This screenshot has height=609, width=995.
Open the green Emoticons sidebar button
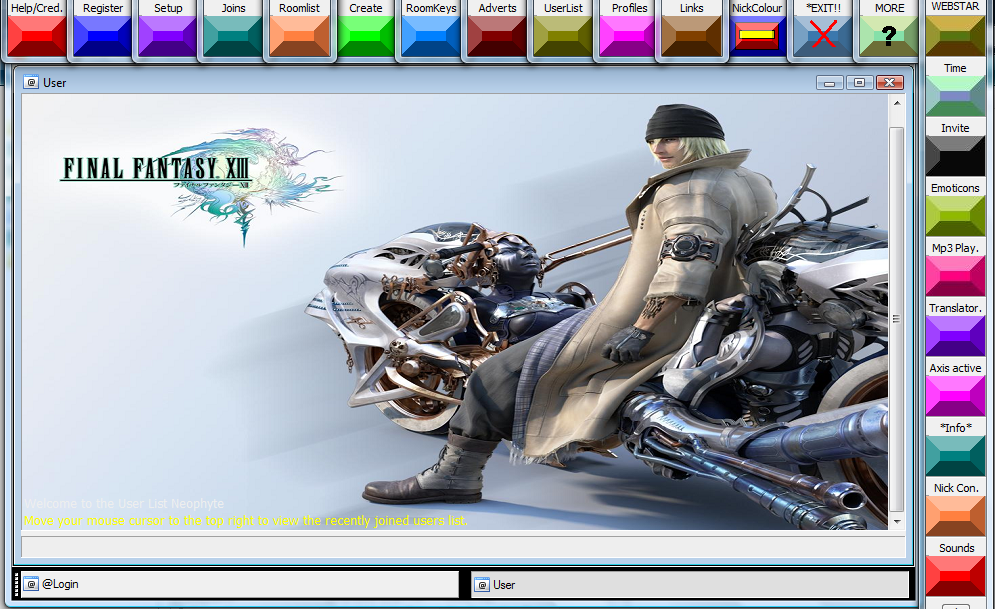(x=955, y=216)
